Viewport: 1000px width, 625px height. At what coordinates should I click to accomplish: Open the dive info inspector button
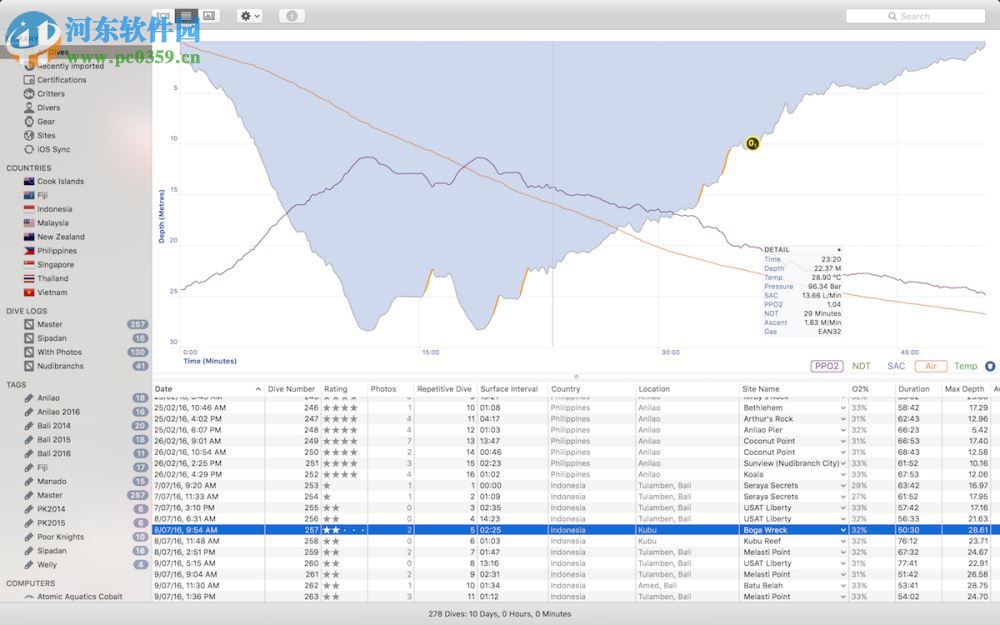[290, 16]
